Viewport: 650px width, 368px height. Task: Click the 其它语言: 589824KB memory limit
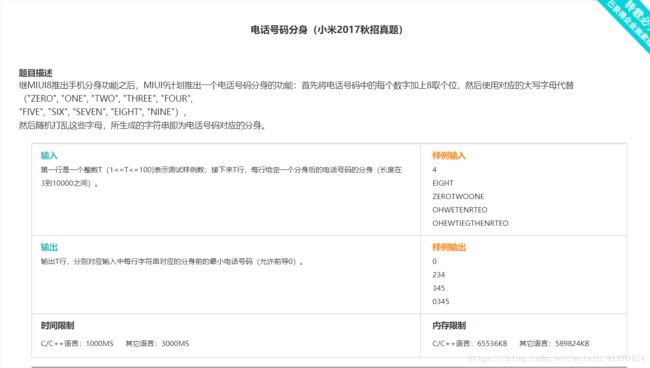tap(554, 343)
